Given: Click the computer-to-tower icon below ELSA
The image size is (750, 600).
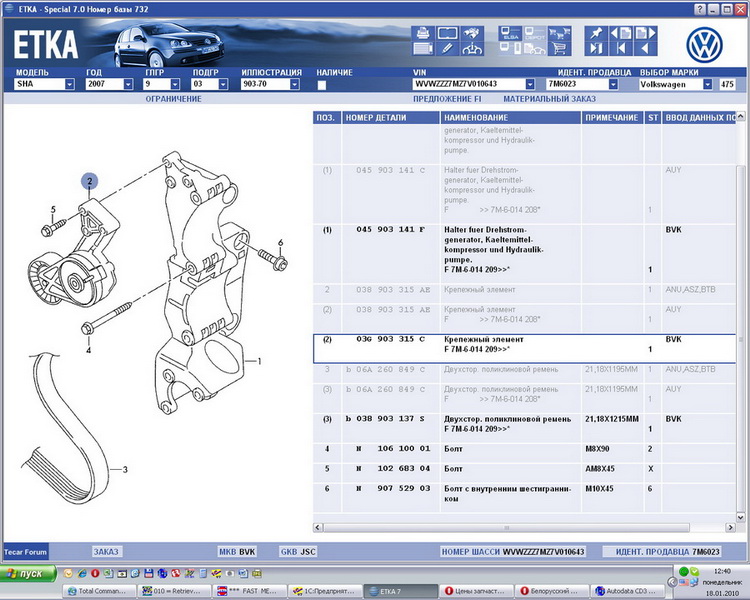Looking at the screenshot, I should (x=510, y=48).
